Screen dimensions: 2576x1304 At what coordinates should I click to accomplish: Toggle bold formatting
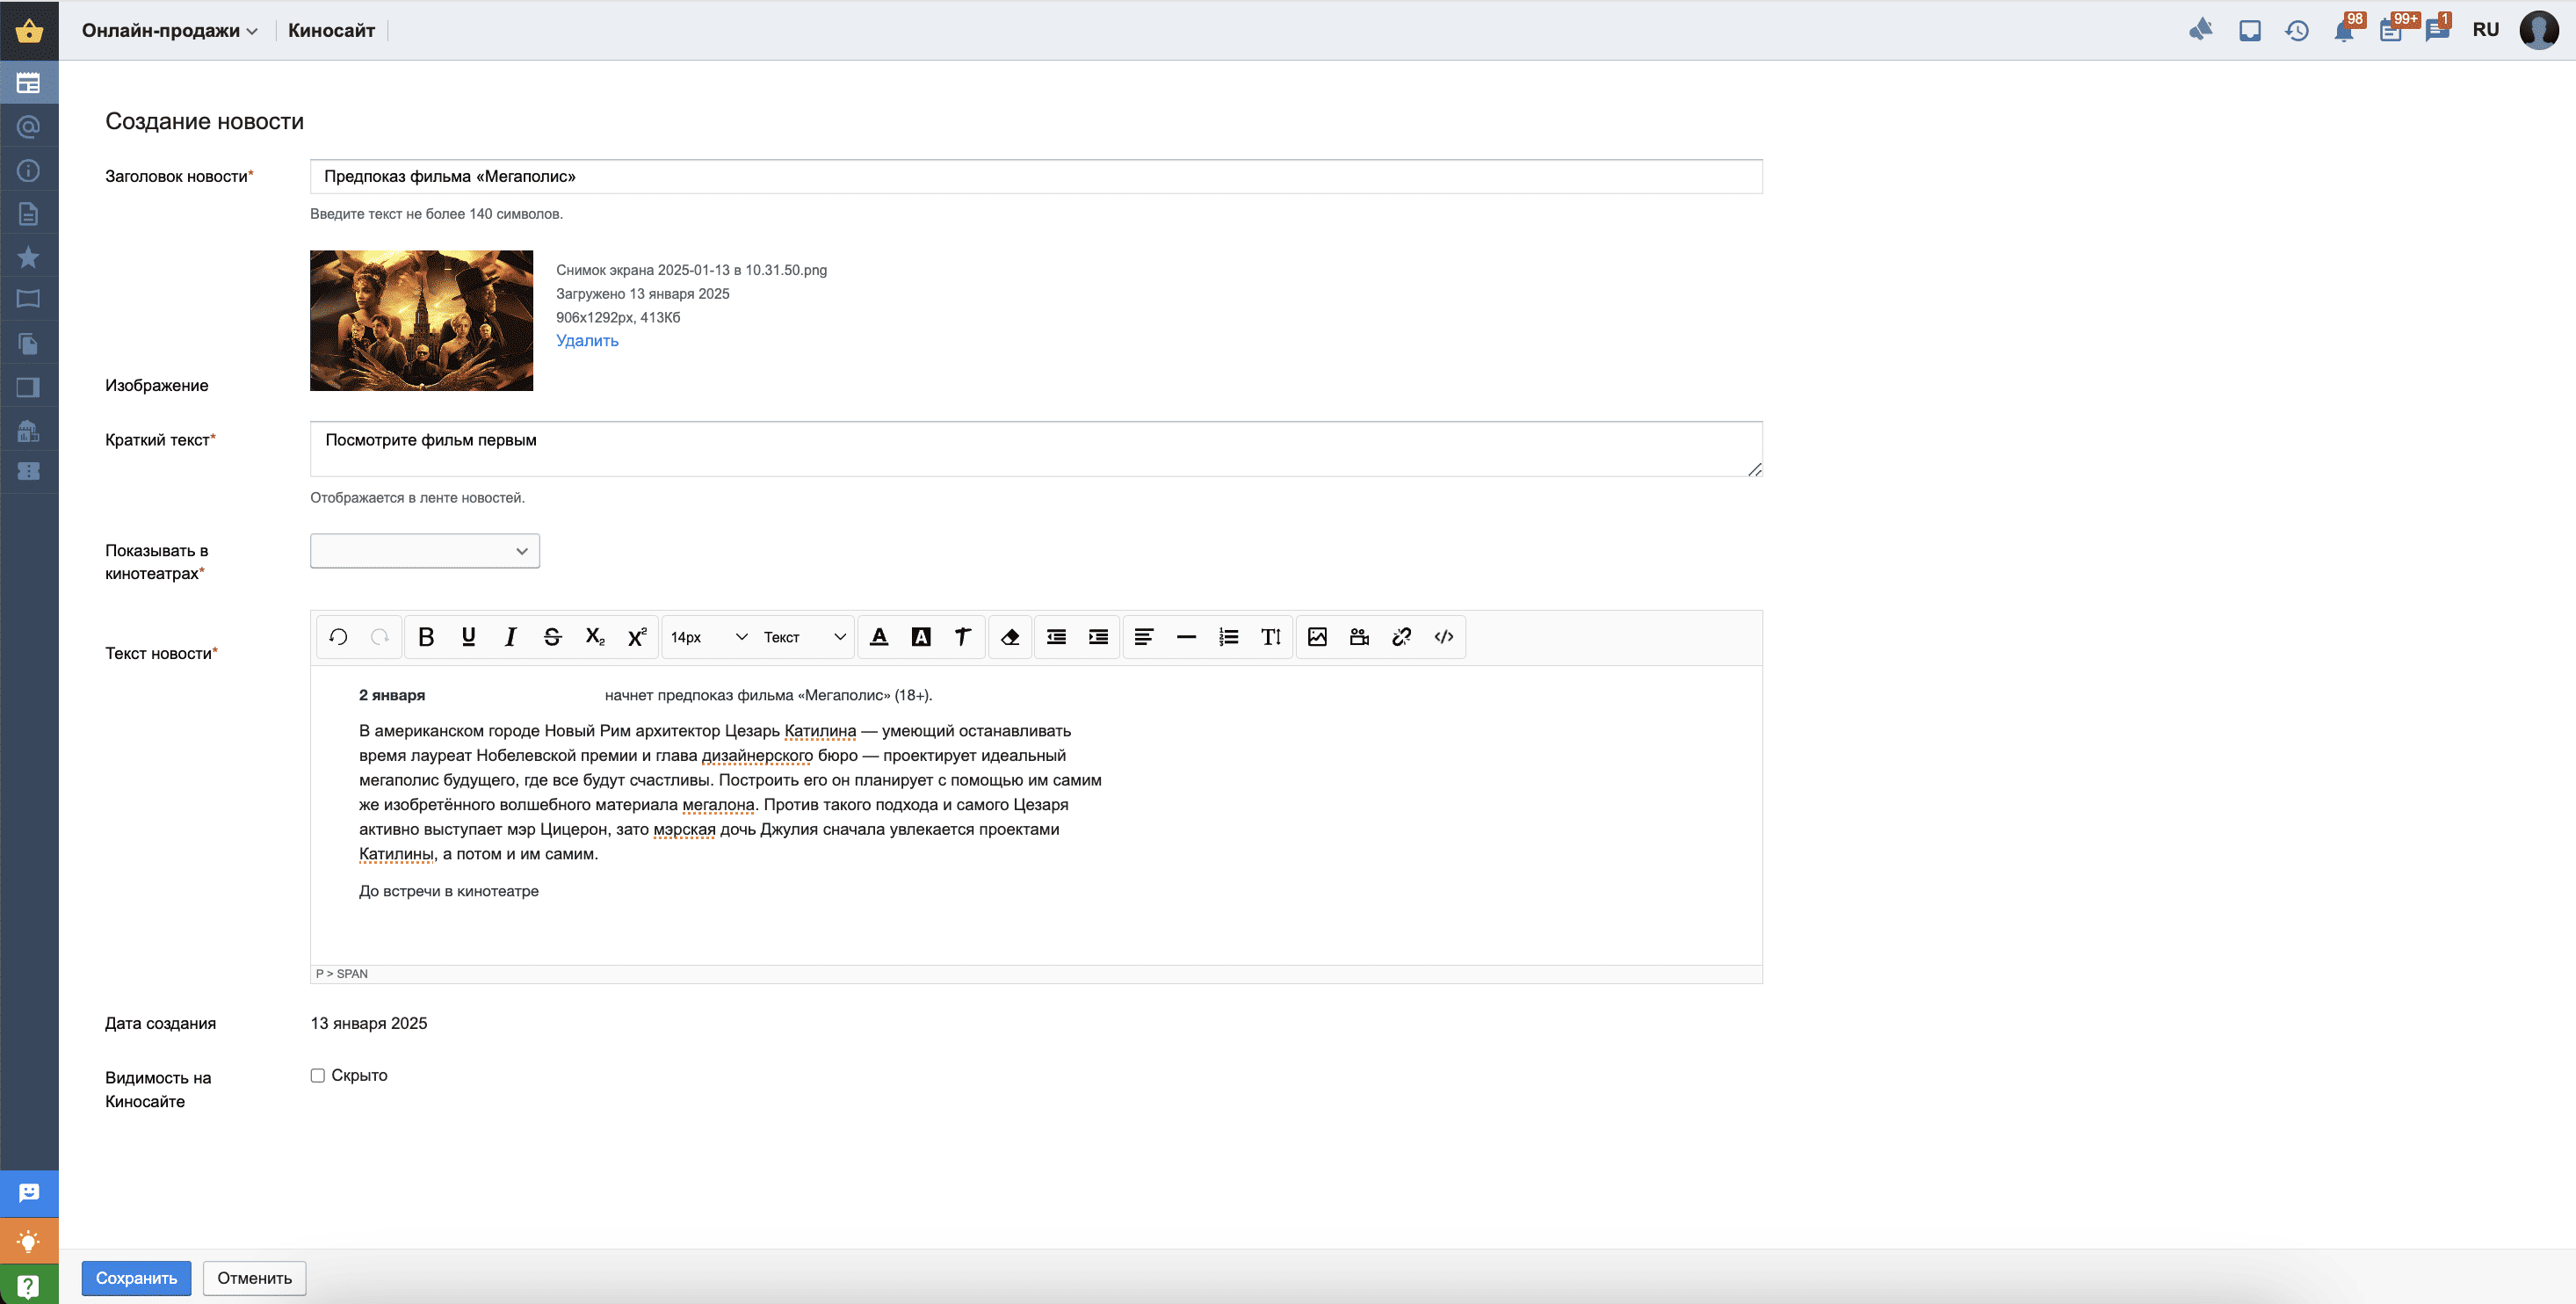coord(426,637)
